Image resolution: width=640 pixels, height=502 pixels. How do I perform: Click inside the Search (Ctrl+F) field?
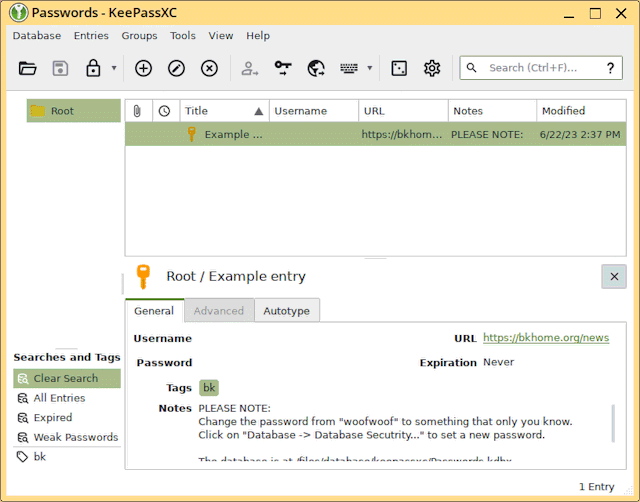click(541, 68)
